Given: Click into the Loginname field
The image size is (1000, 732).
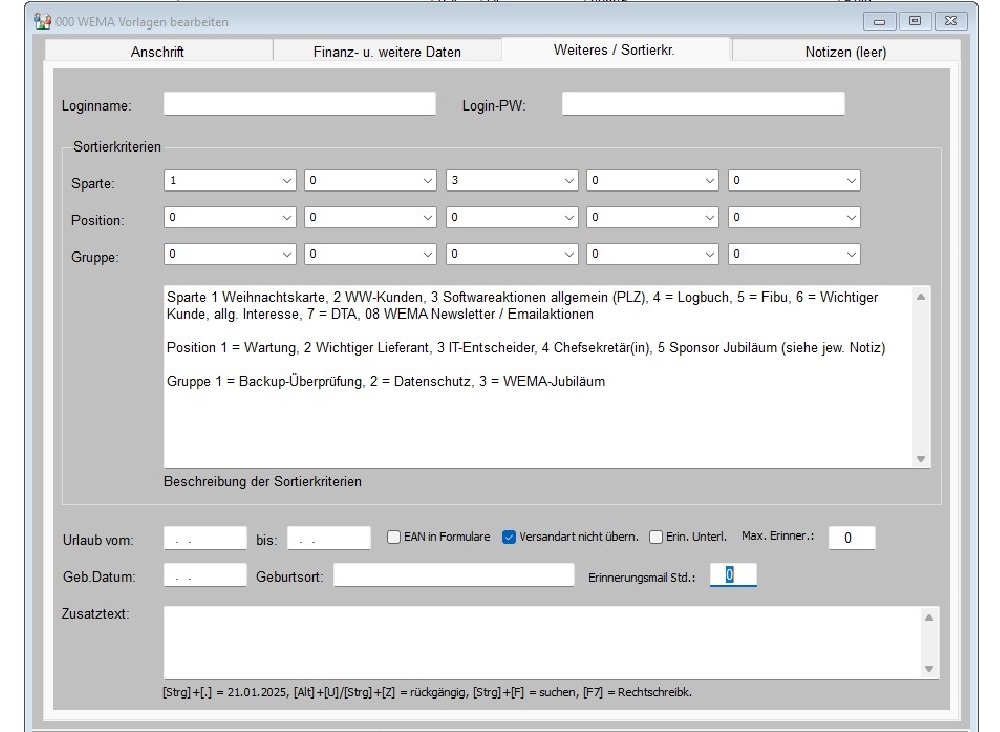Looking at the screenshot, I should [x=300, y=104].
